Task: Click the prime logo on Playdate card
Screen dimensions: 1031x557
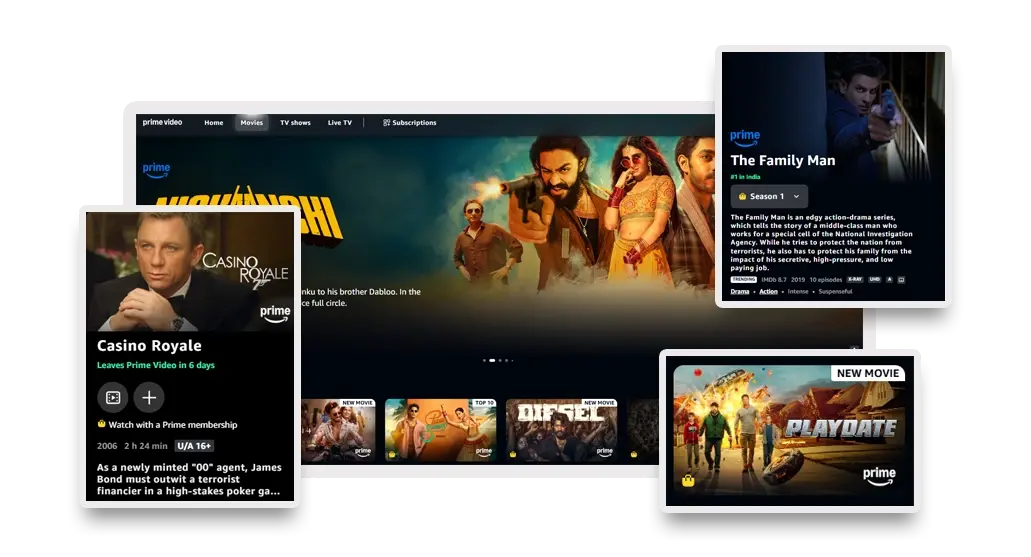Action: (879, 476)
